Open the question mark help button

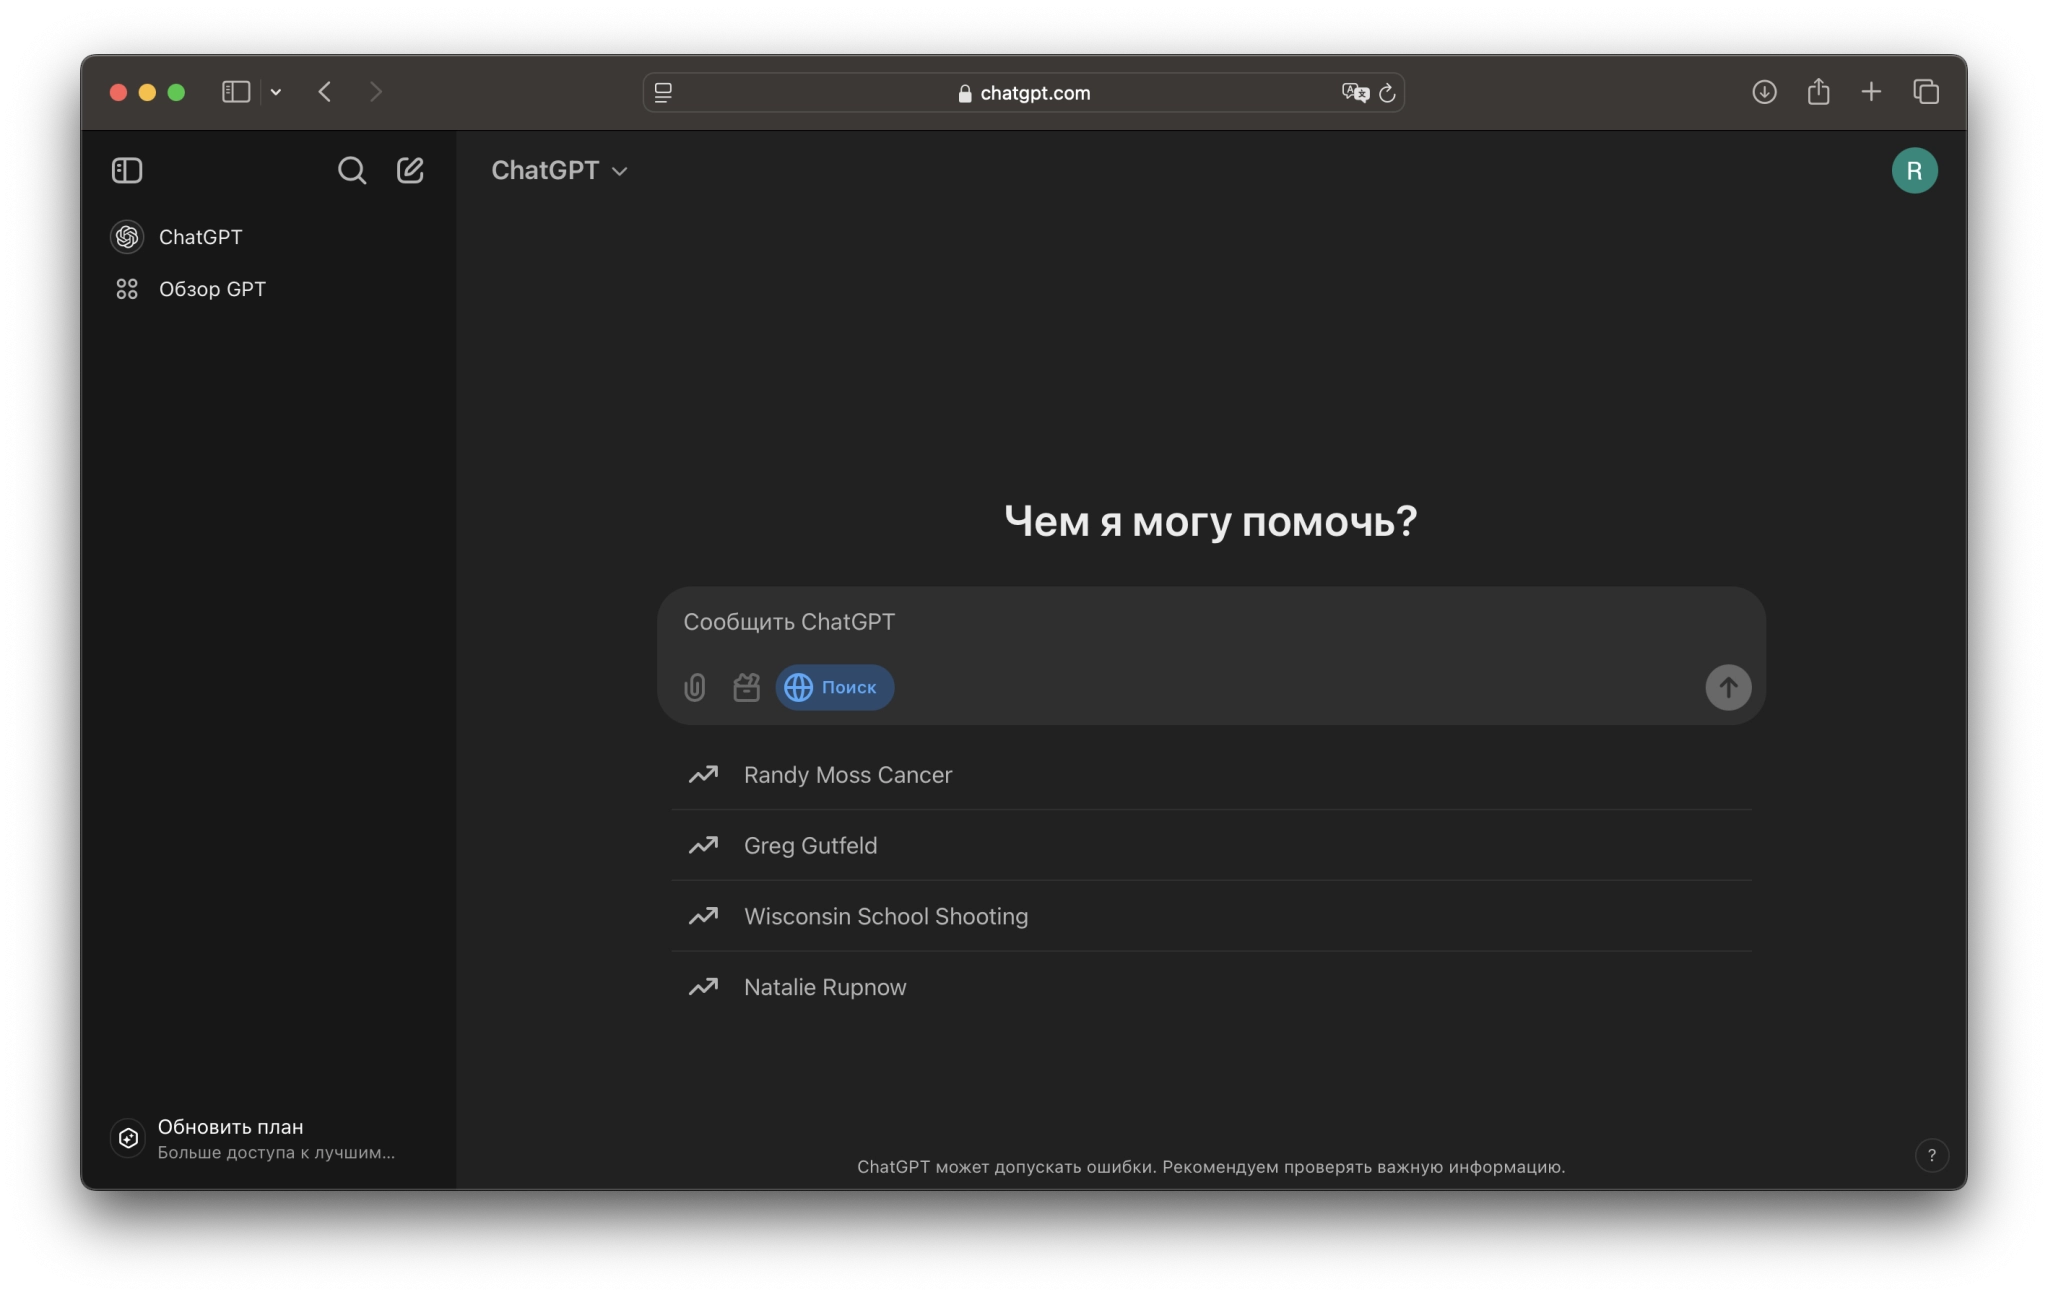point(1931,1155)
